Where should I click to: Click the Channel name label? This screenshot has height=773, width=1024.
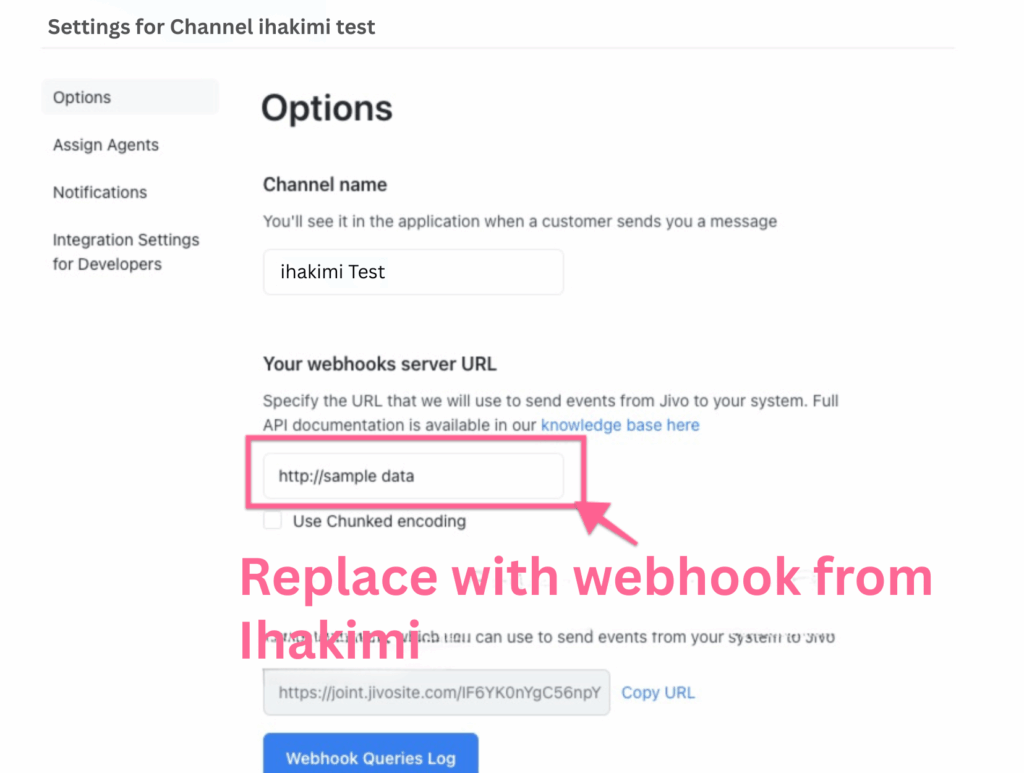click(x=325, y=185)
